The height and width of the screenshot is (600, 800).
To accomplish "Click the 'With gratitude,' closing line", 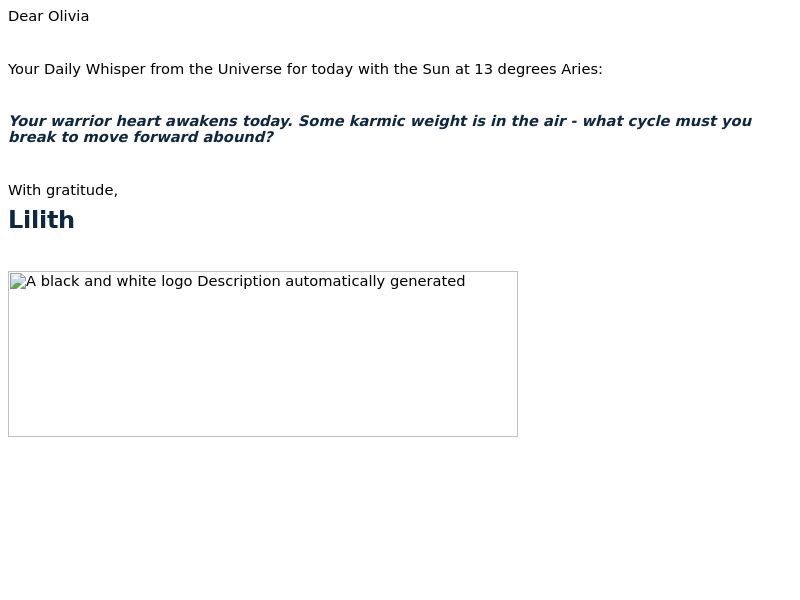I will pos(63,190).
